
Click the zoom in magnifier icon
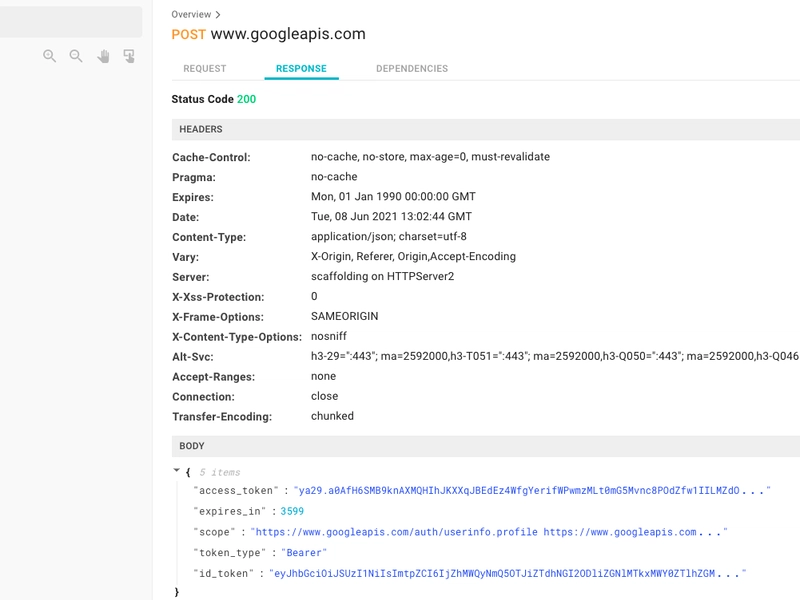pyautogui.click(x=49, y=56)
